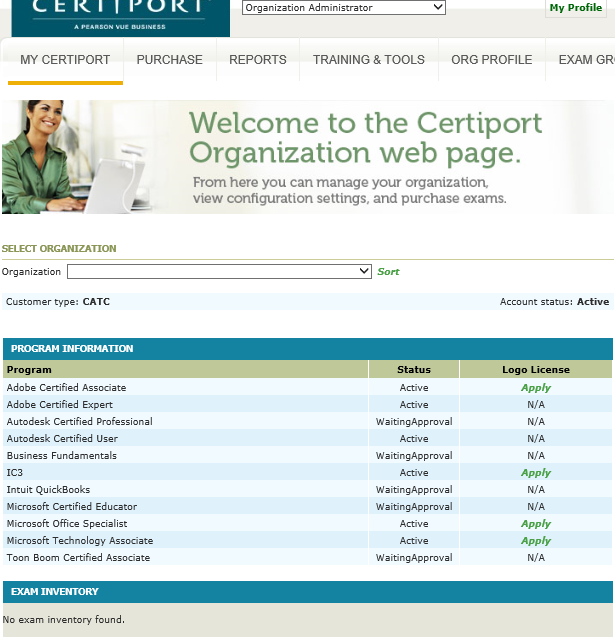Select the IC3 program name
Viewport: 615px width, 637px height.
[15, 472]
